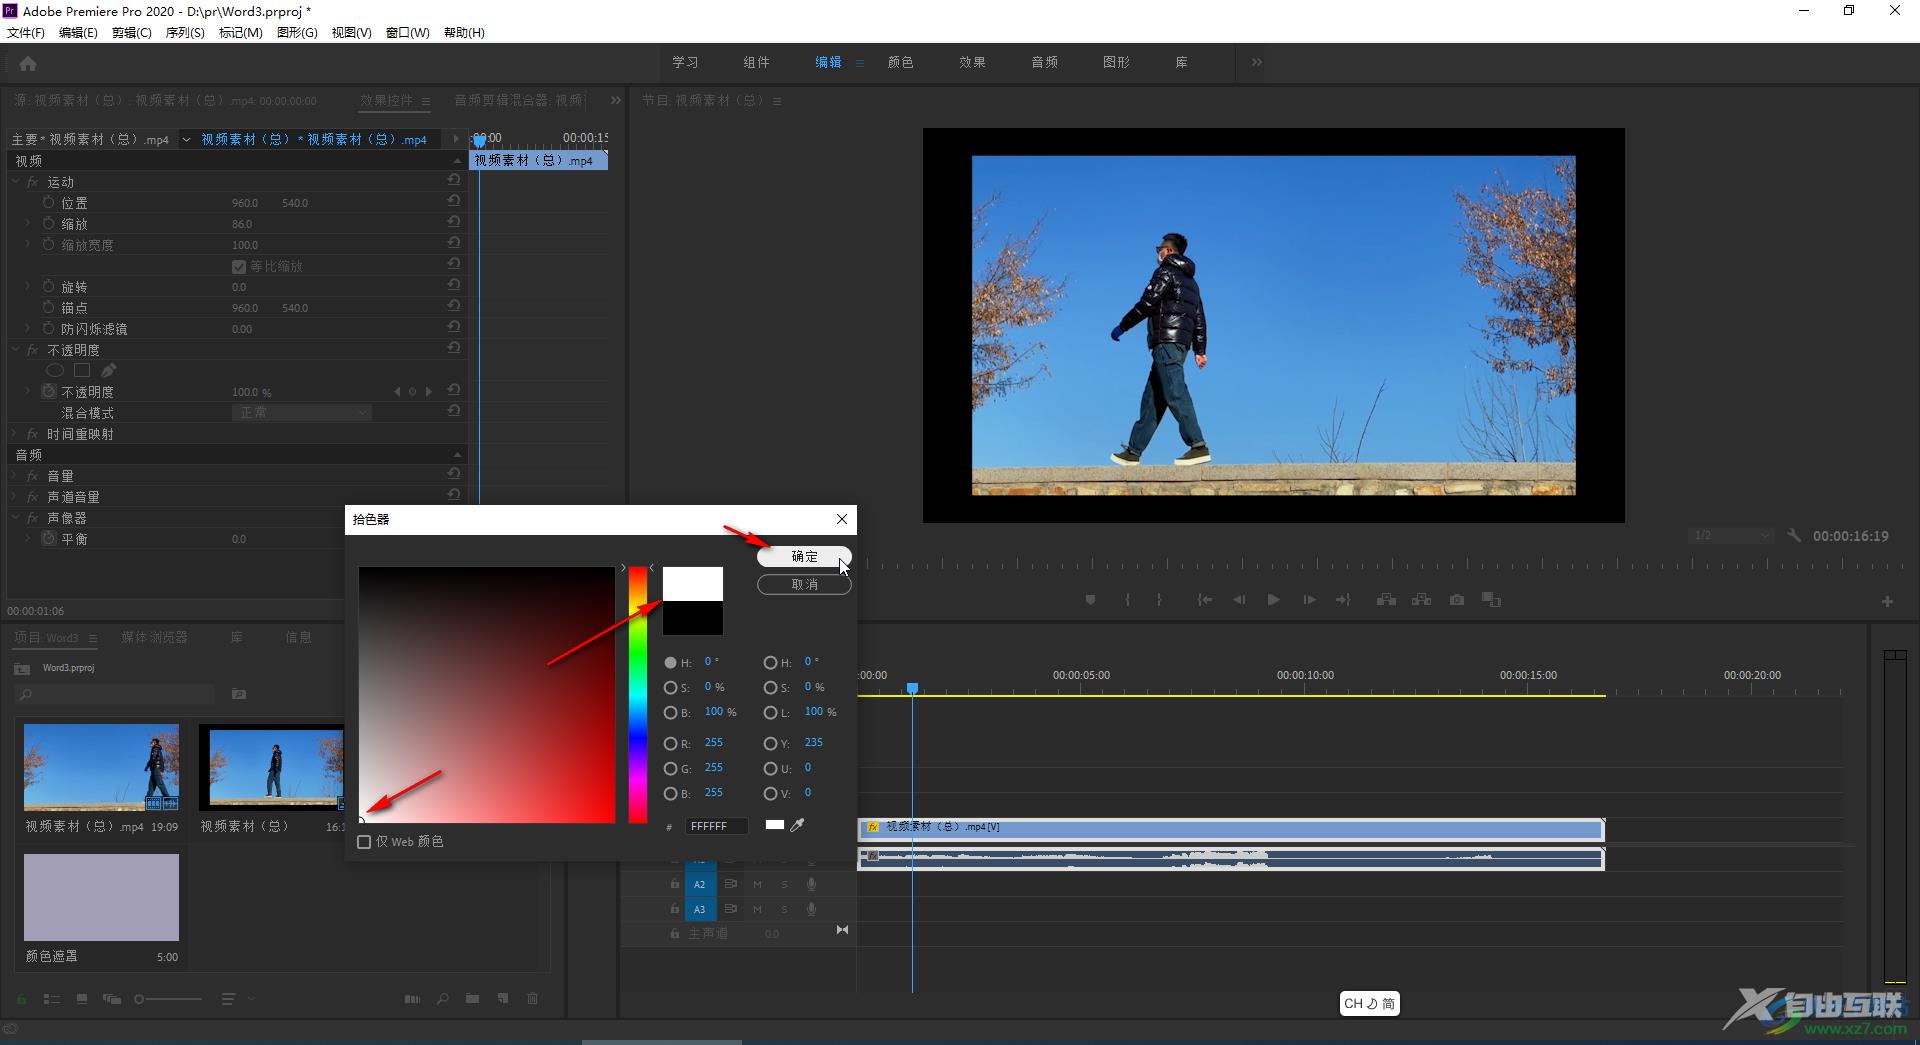Open master clip selector dropdown arrow
This screenshot has height=1045, width=1920.
pos(186,139)
